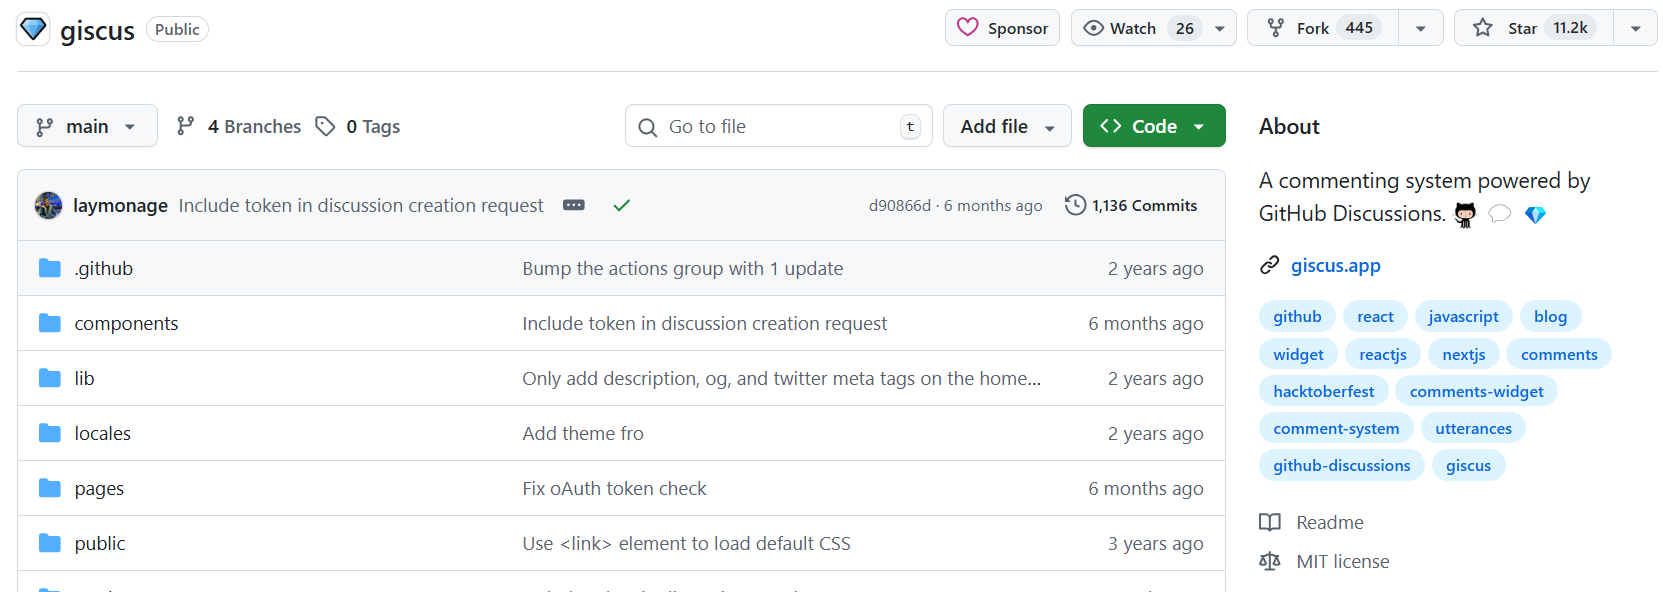Image resolution: width=1663 pixels, height=592 pixels.
Task: Open the 1,136 Commits history
Action: 1131,205
